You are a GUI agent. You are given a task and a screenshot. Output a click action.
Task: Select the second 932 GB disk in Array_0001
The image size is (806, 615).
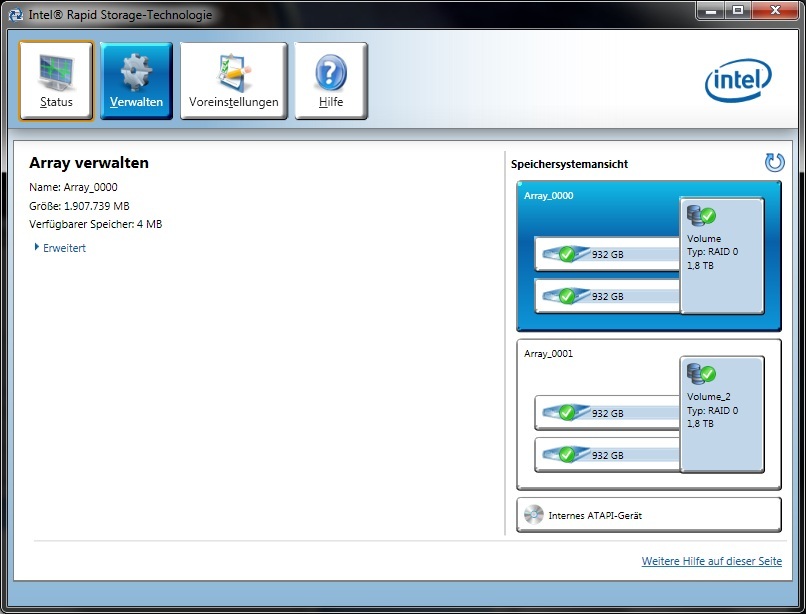click(607, 455)
